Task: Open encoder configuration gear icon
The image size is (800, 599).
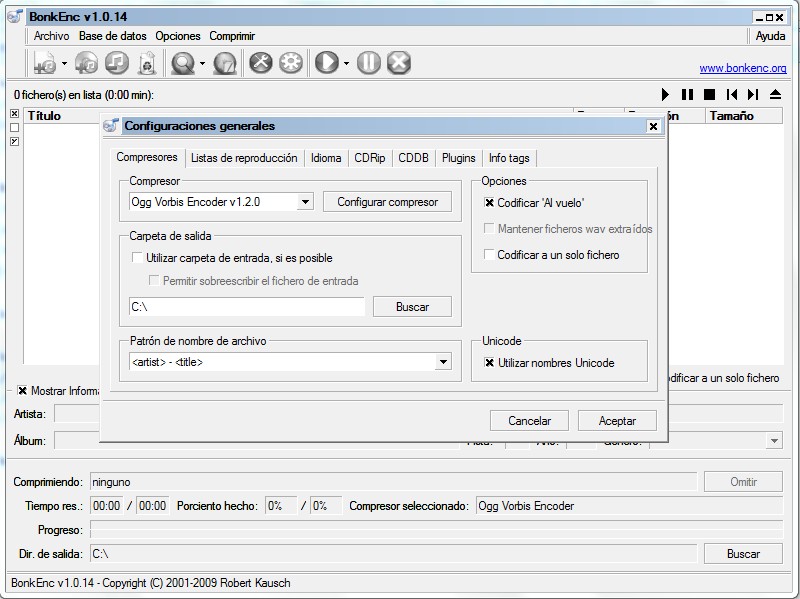Action: point(291,63)
